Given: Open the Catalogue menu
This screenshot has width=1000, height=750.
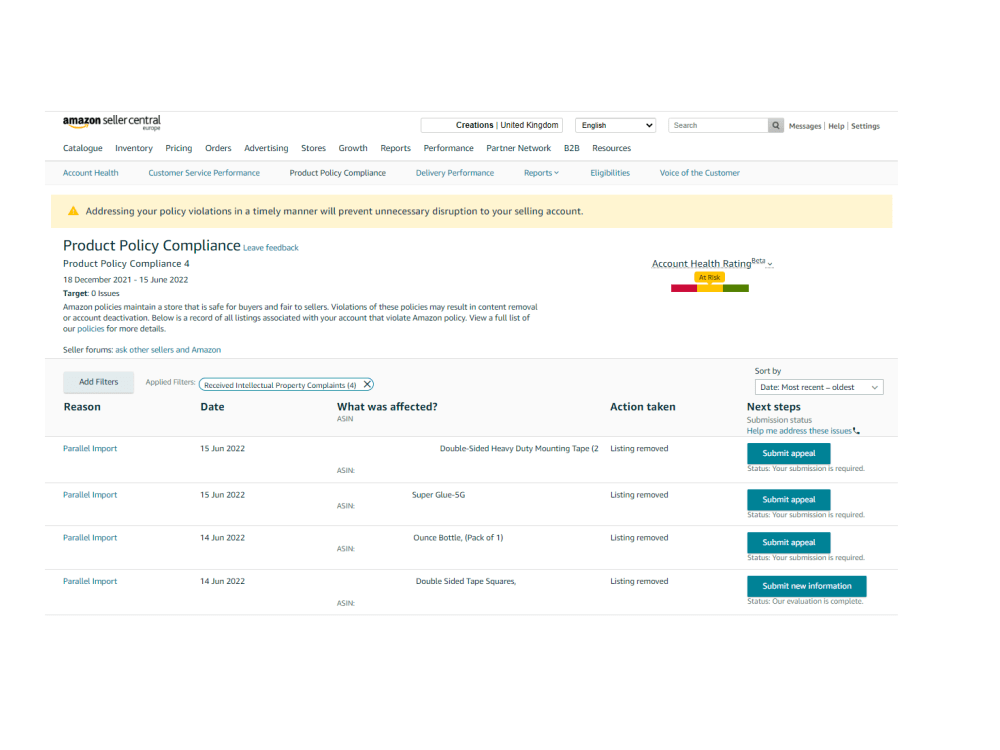Looking at the screenshot, I should [82, 148].
